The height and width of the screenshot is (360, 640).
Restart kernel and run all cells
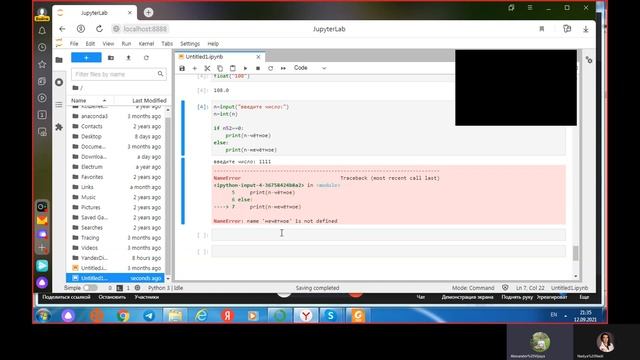[283, 68]
